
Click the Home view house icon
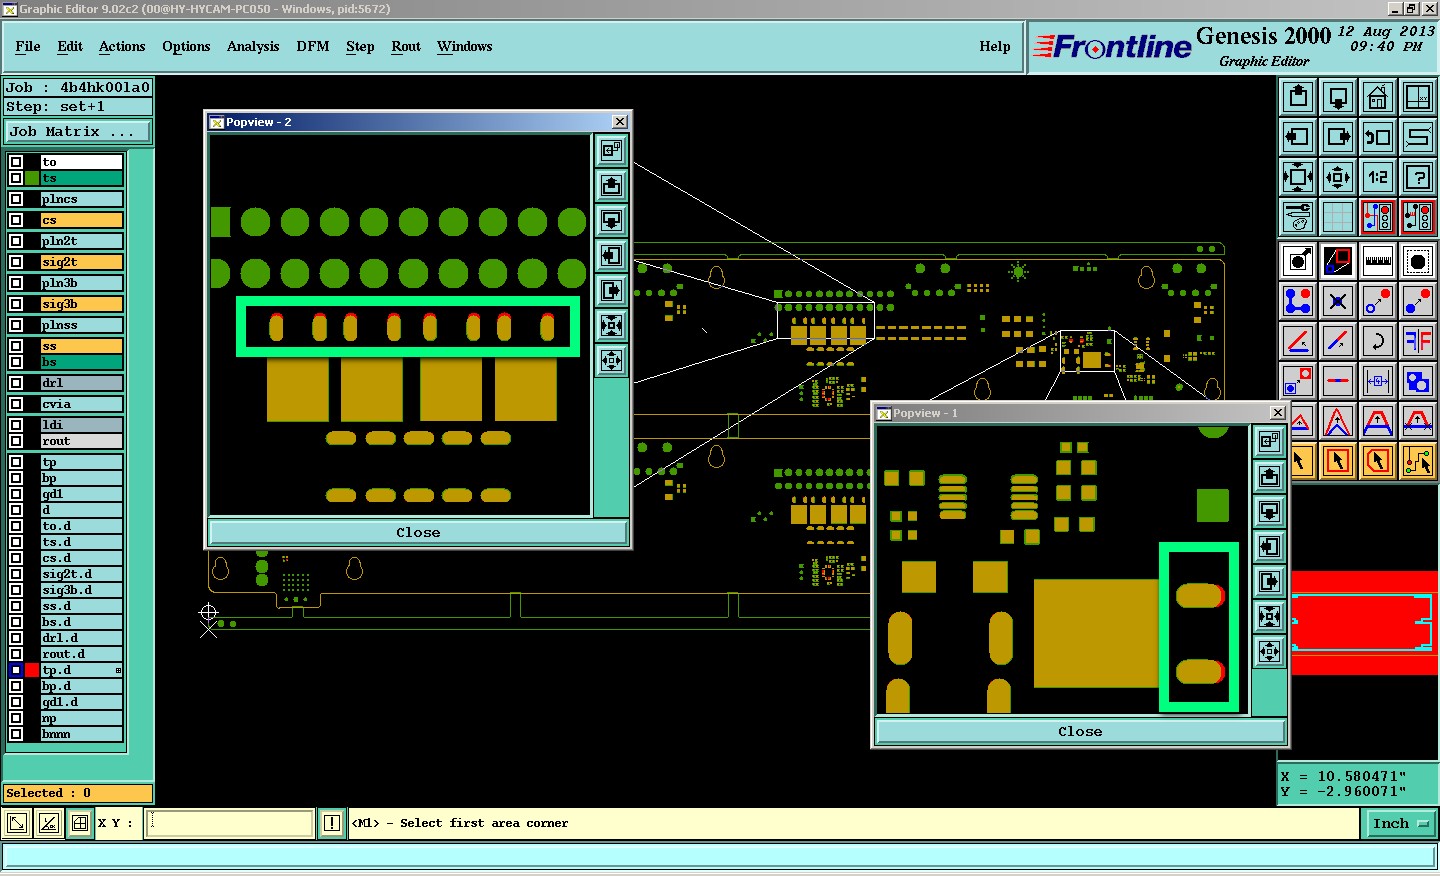tap(1377, 98)
